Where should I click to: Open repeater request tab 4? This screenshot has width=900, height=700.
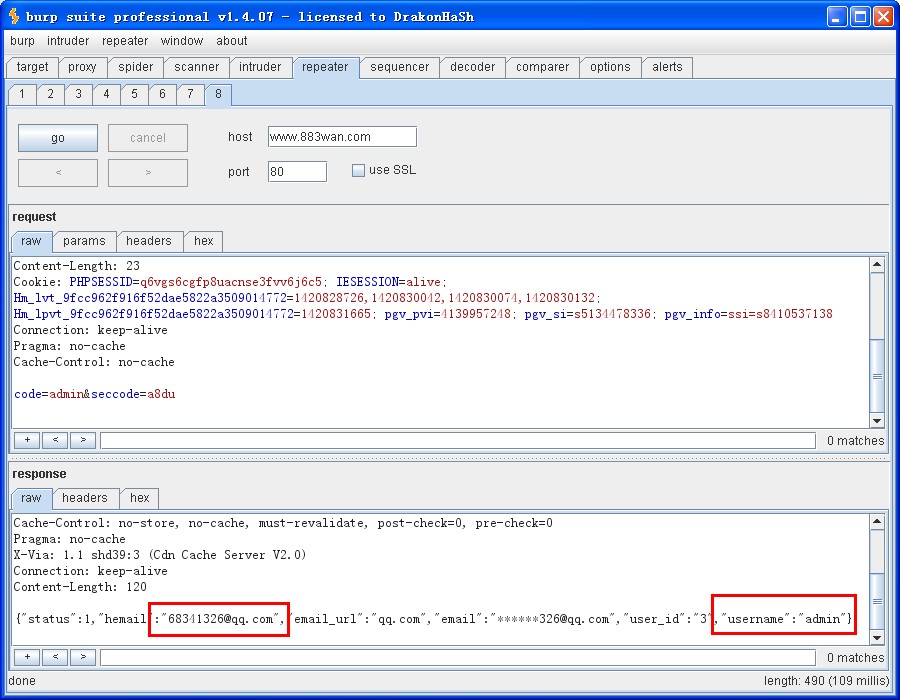click(106, 94)
